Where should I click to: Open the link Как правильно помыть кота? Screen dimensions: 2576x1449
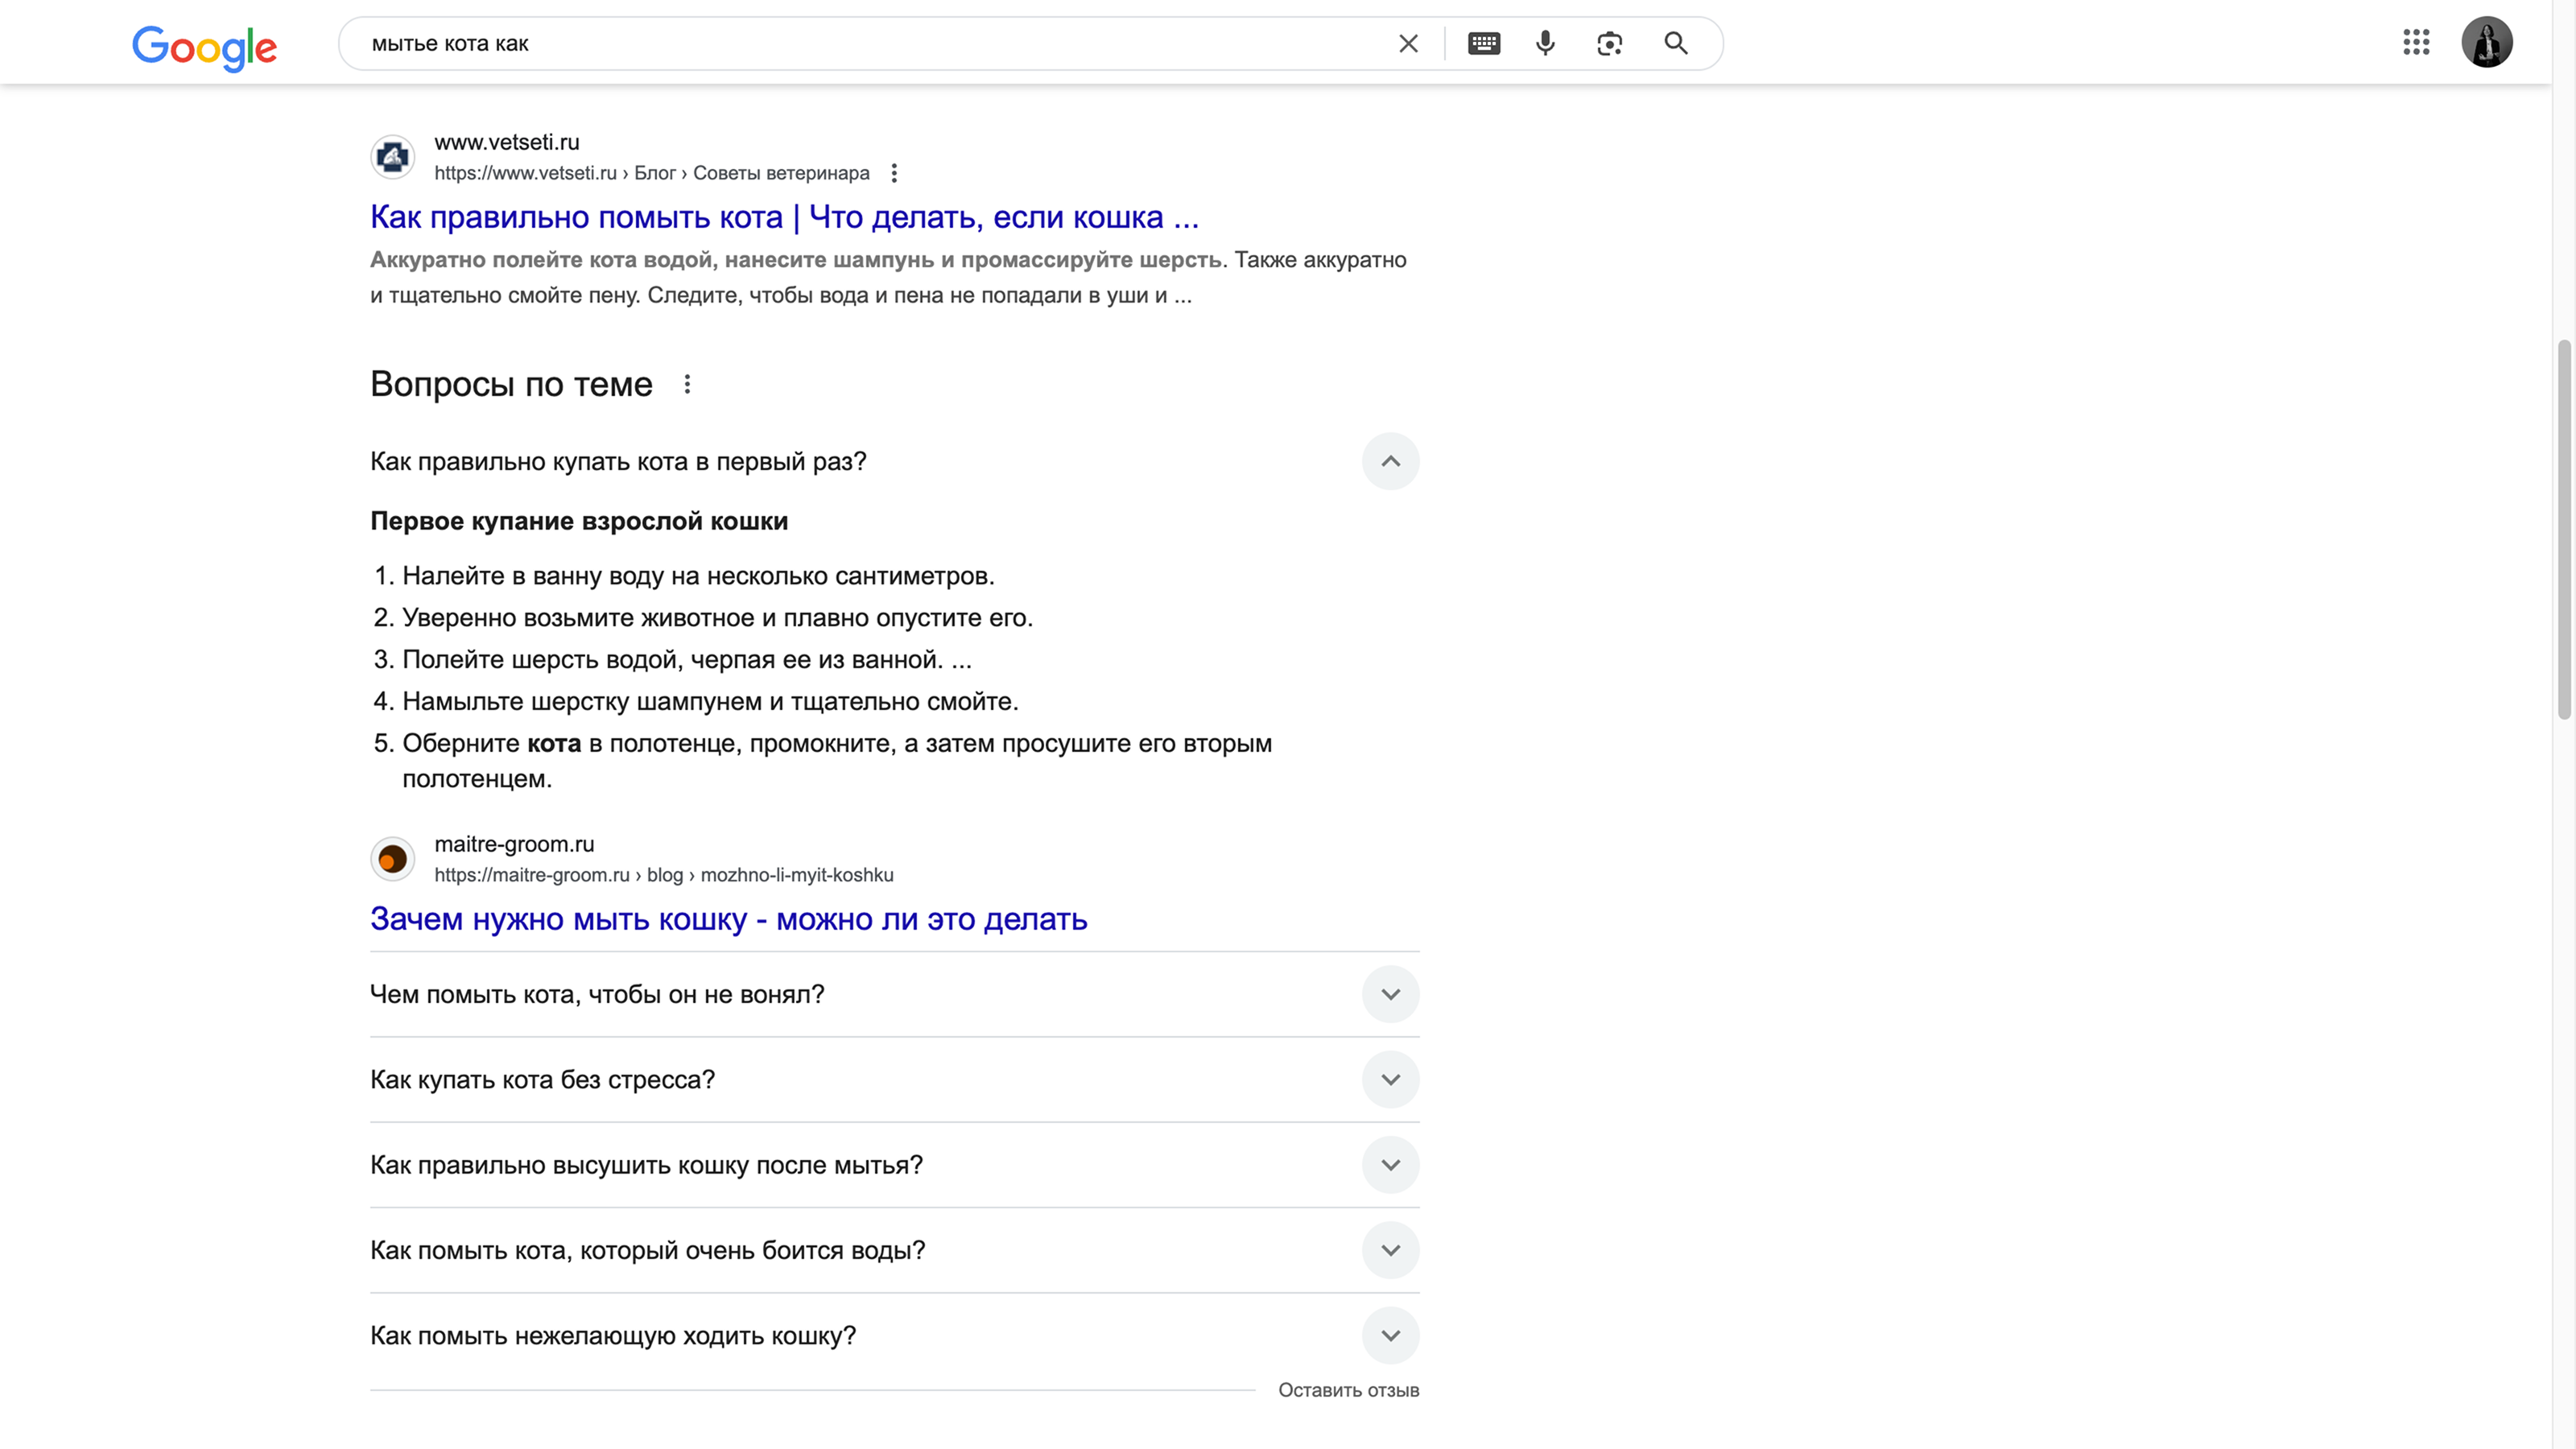click(784, 217)
